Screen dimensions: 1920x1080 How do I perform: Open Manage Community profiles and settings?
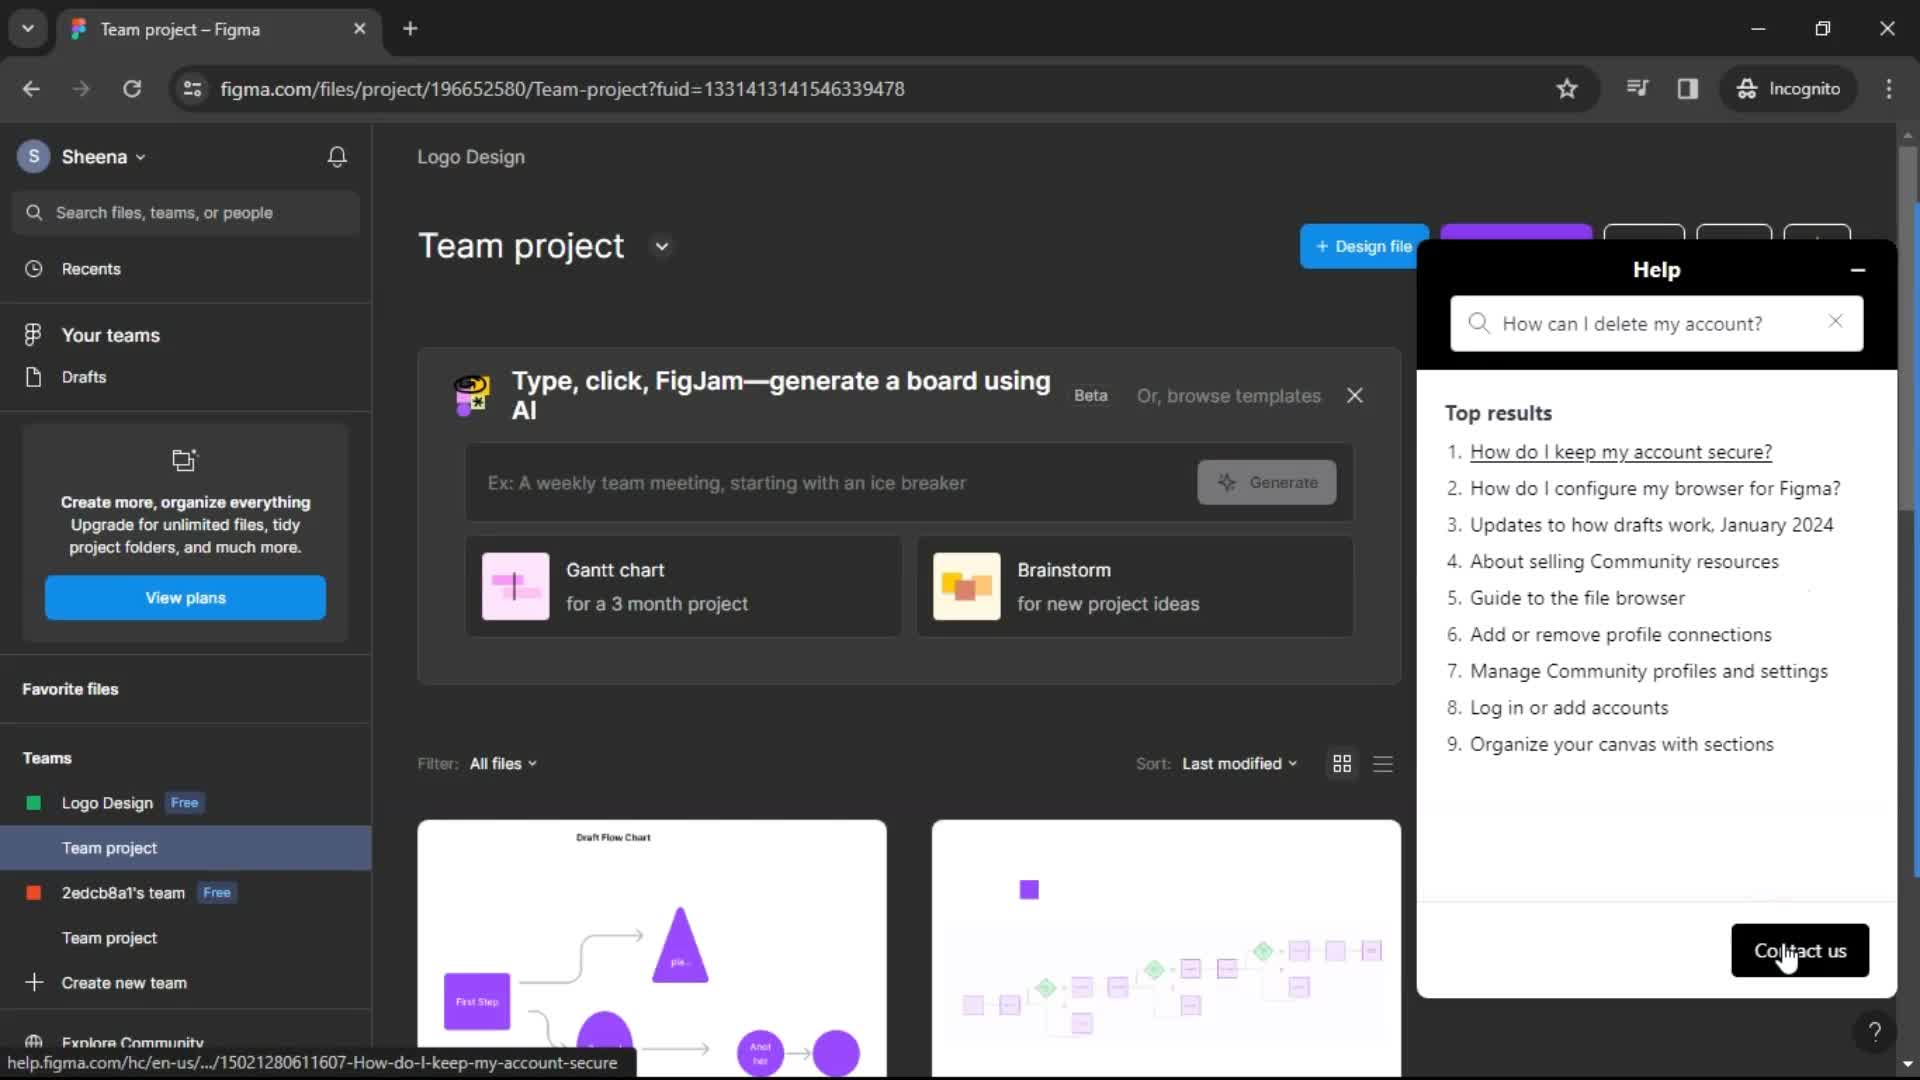1648,671
